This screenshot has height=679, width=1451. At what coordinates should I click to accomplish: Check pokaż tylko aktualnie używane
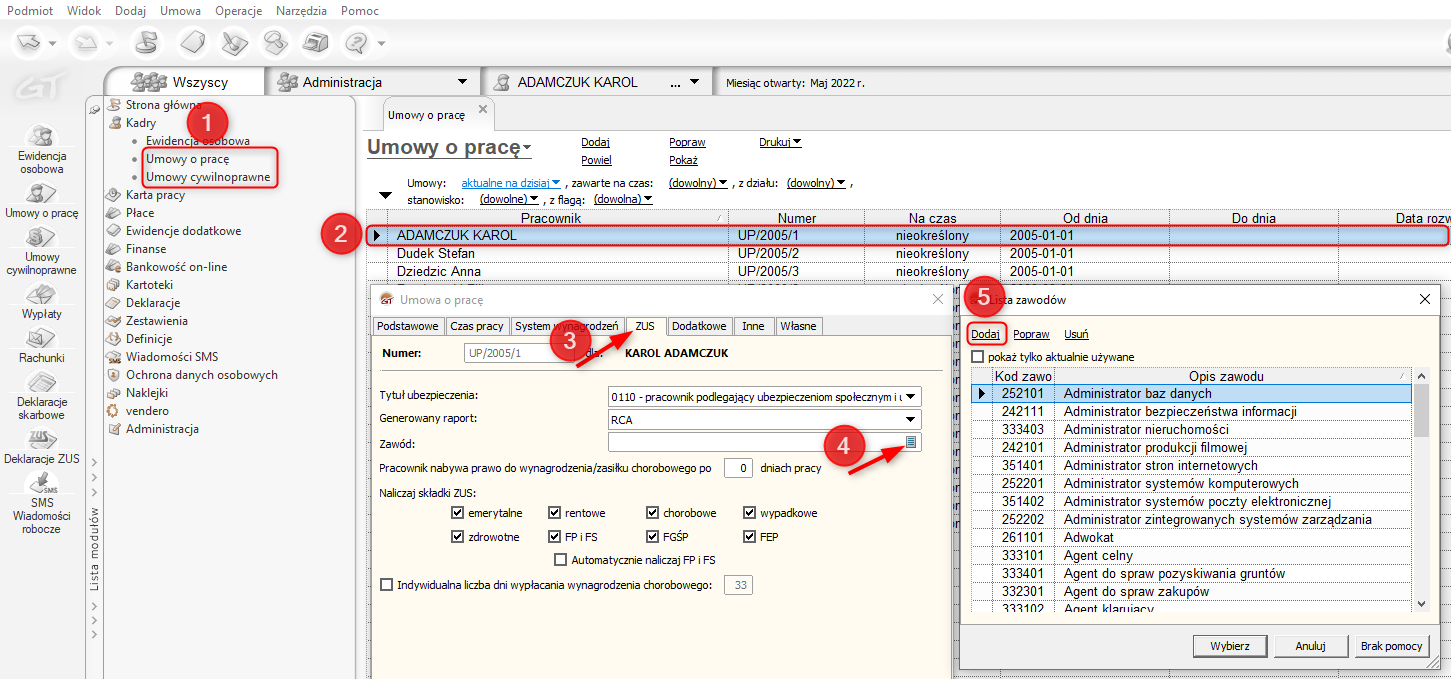[978, 357]
